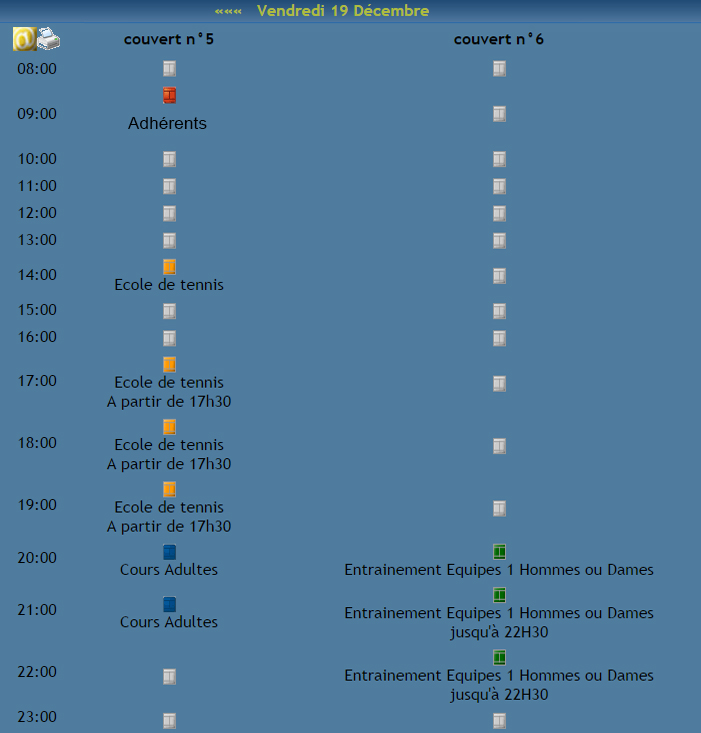
Task: Click the 08:00 time label
Action: click(37, 69)
